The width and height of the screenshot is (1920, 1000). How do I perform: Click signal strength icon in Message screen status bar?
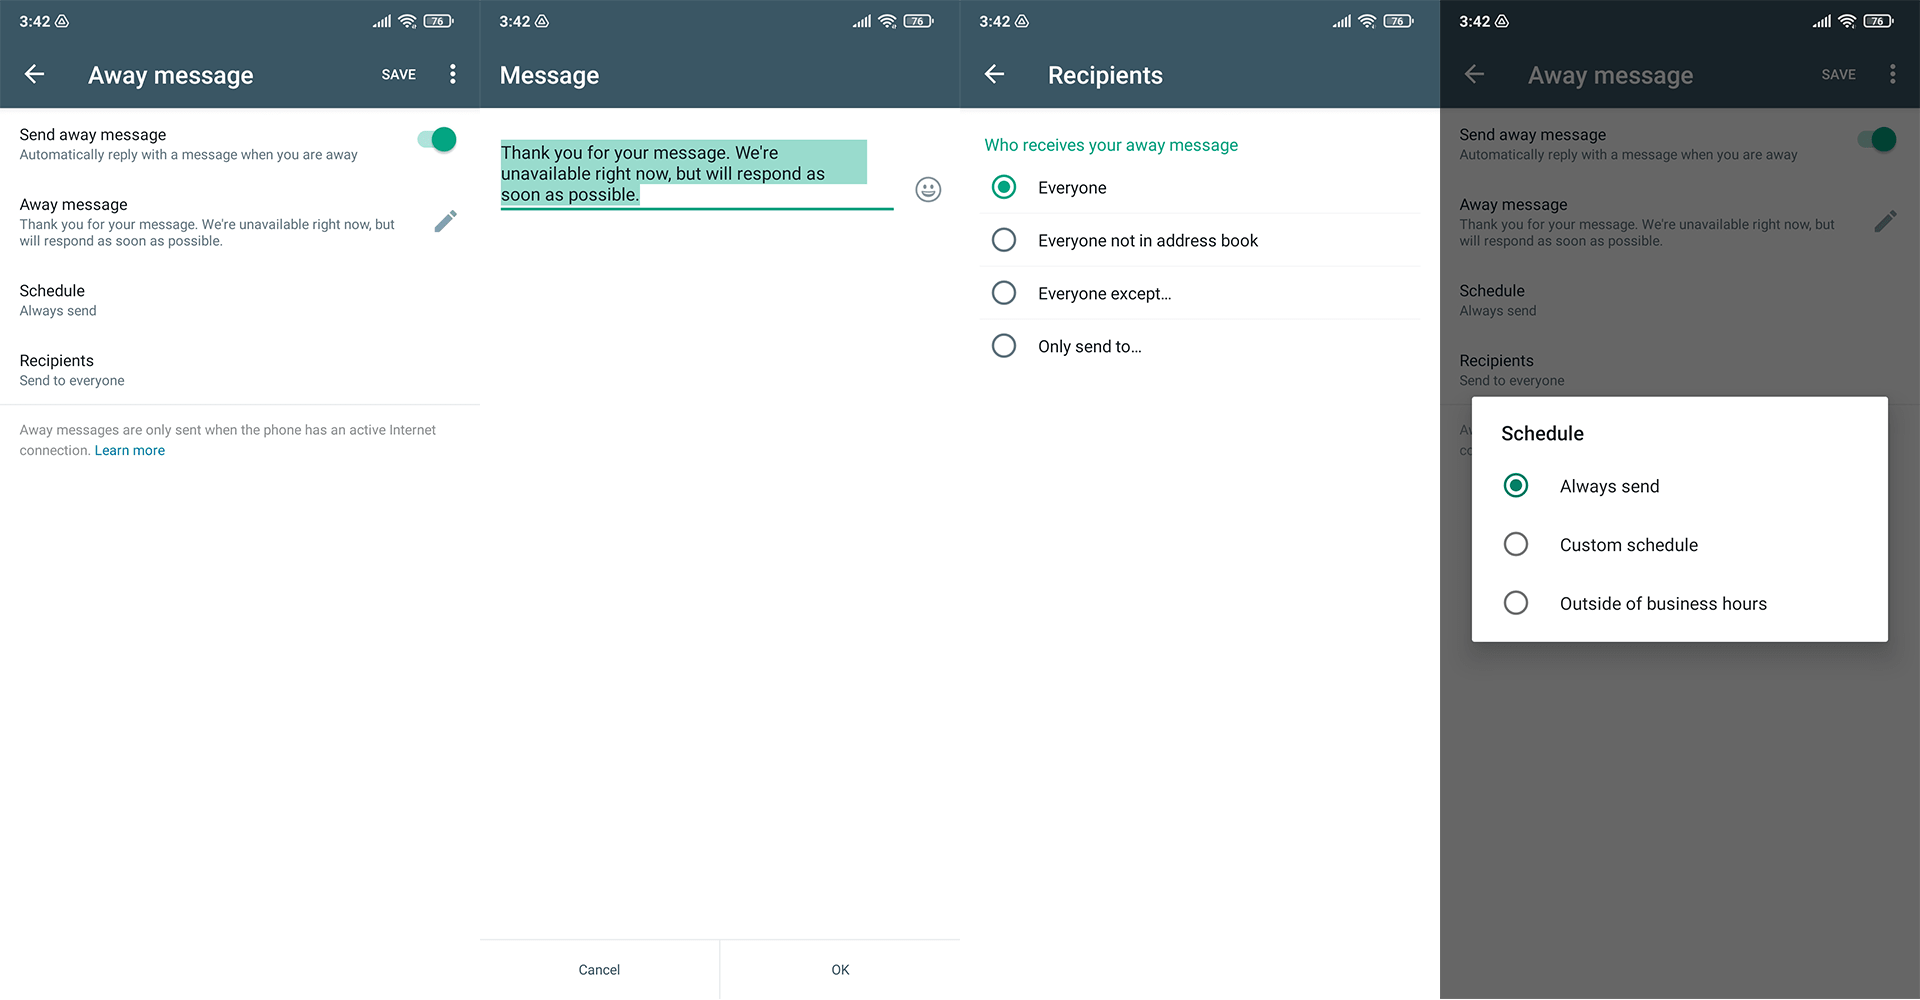[x=862, y=21]
